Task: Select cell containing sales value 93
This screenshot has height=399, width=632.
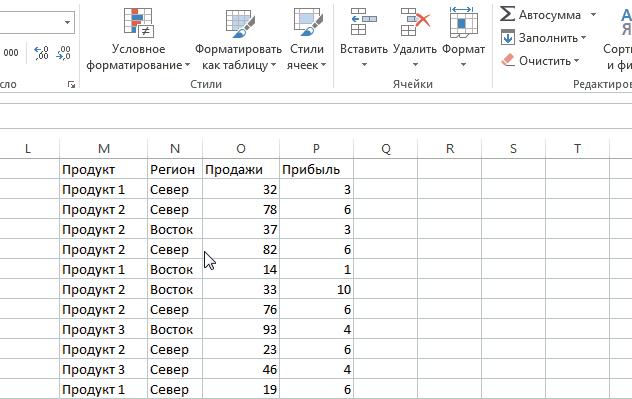Action: tap(241, 329)
